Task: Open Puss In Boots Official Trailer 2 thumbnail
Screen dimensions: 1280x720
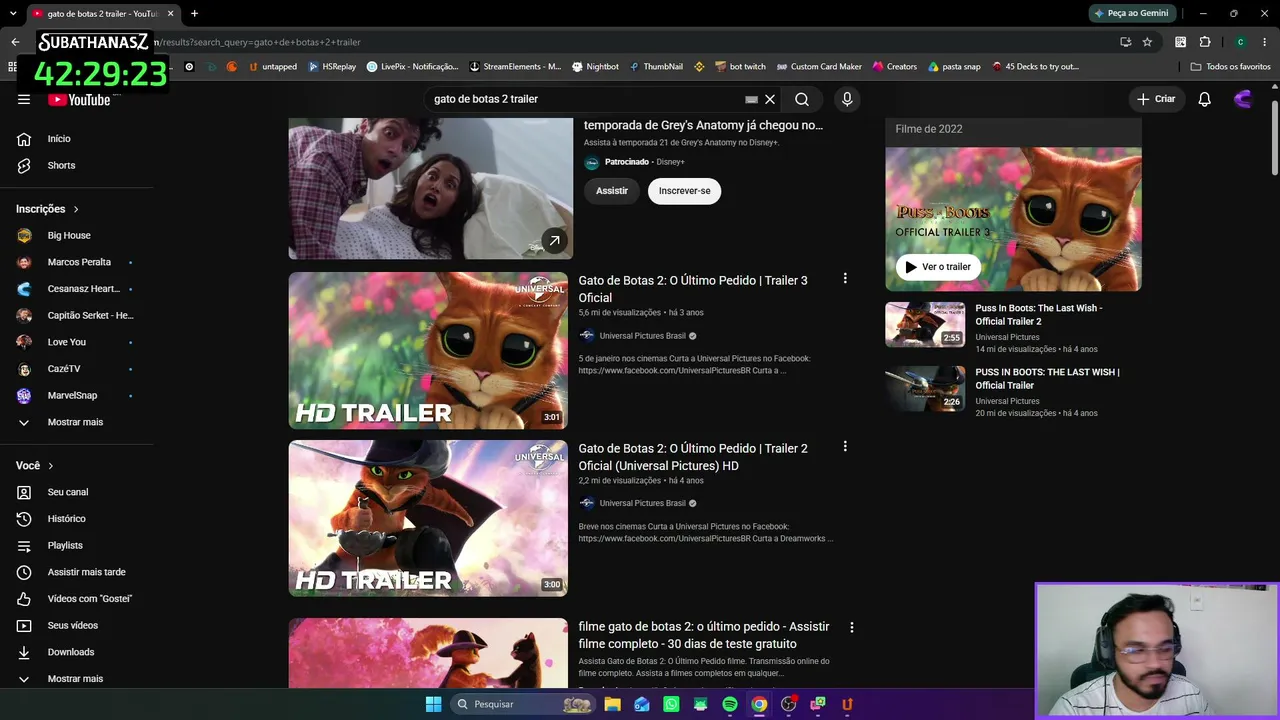Action: [925, 325]
